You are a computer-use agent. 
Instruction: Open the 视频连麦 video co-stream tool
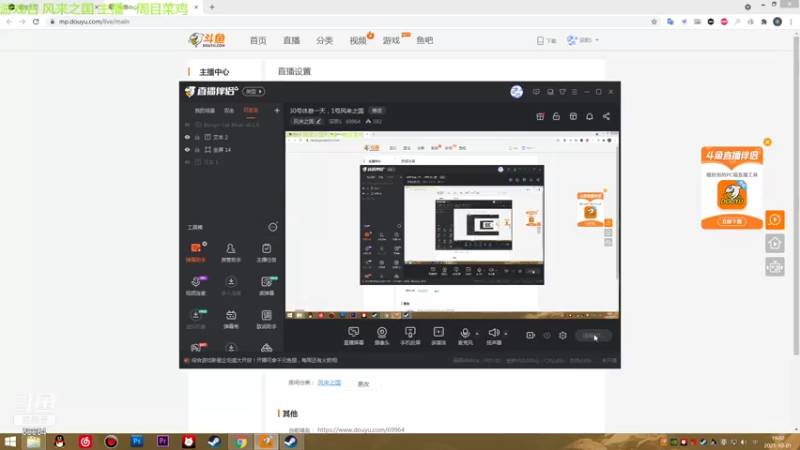[x=196, y=286]
